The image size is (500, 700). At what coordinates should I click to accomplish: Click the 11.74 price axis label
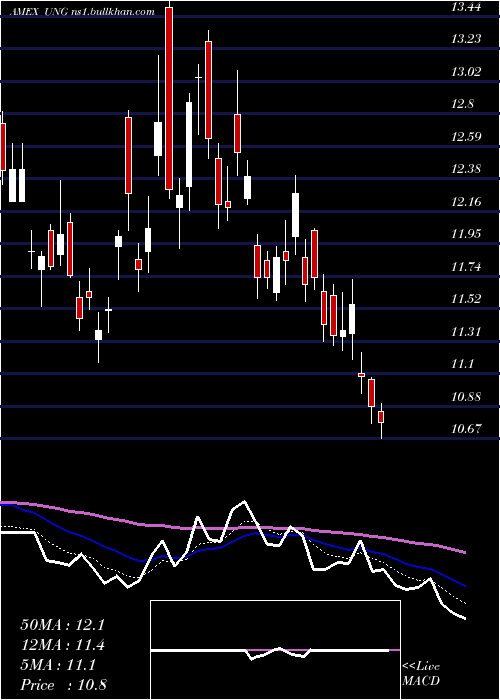pyautogui.click(x=466, y=267)
